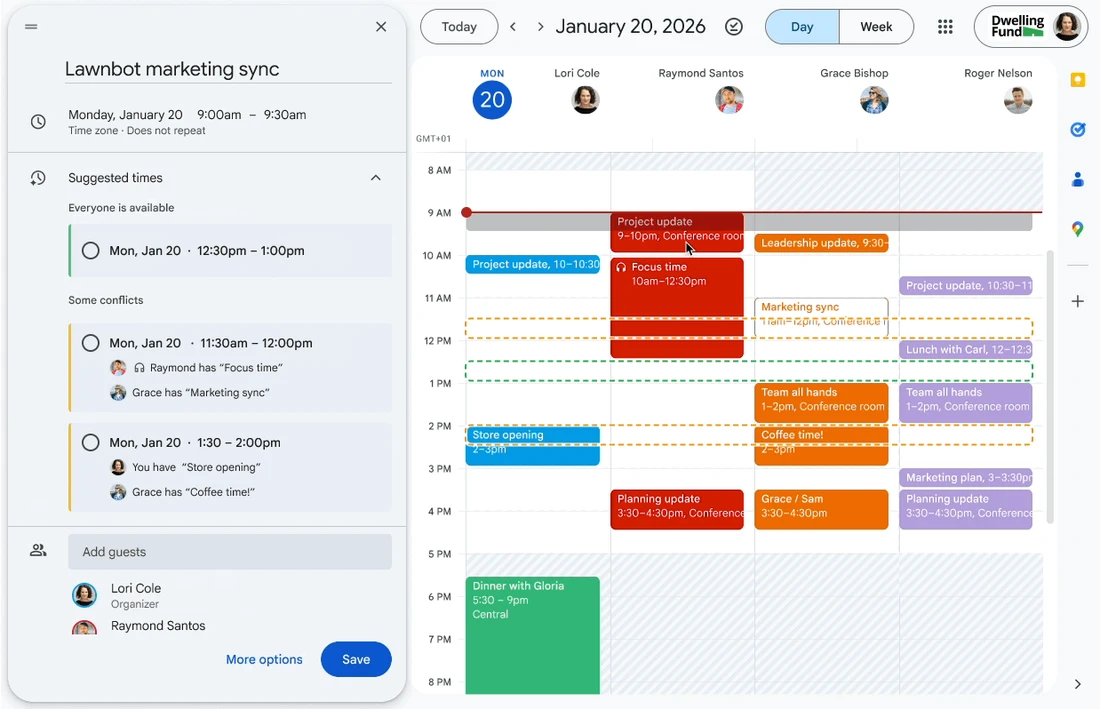The width and height of the screenshot is (1100, 709).
Task: Open the Dwelling Fund account menu
Action: coord(1031,27)
